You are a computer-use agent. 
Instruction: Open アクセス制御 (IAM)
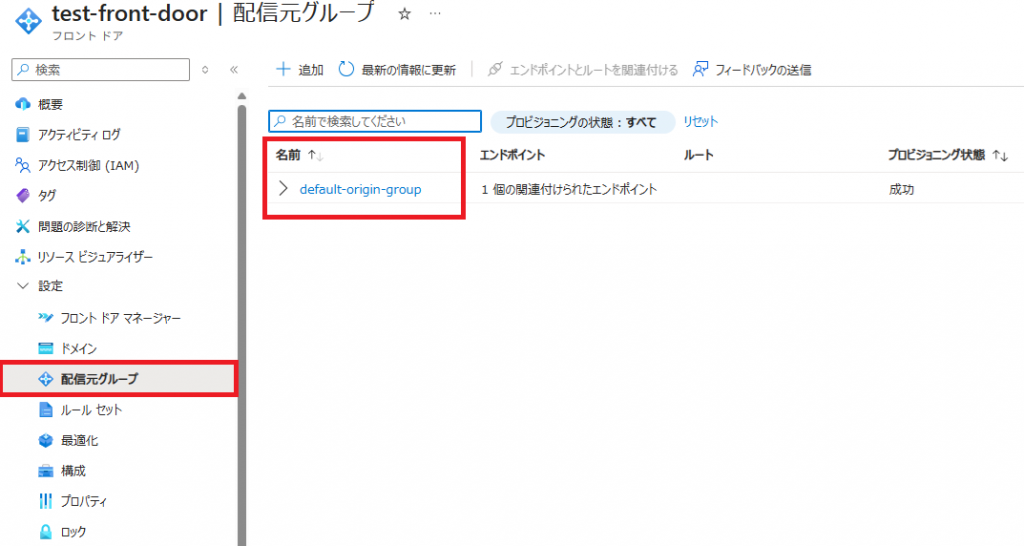[88, 165]
